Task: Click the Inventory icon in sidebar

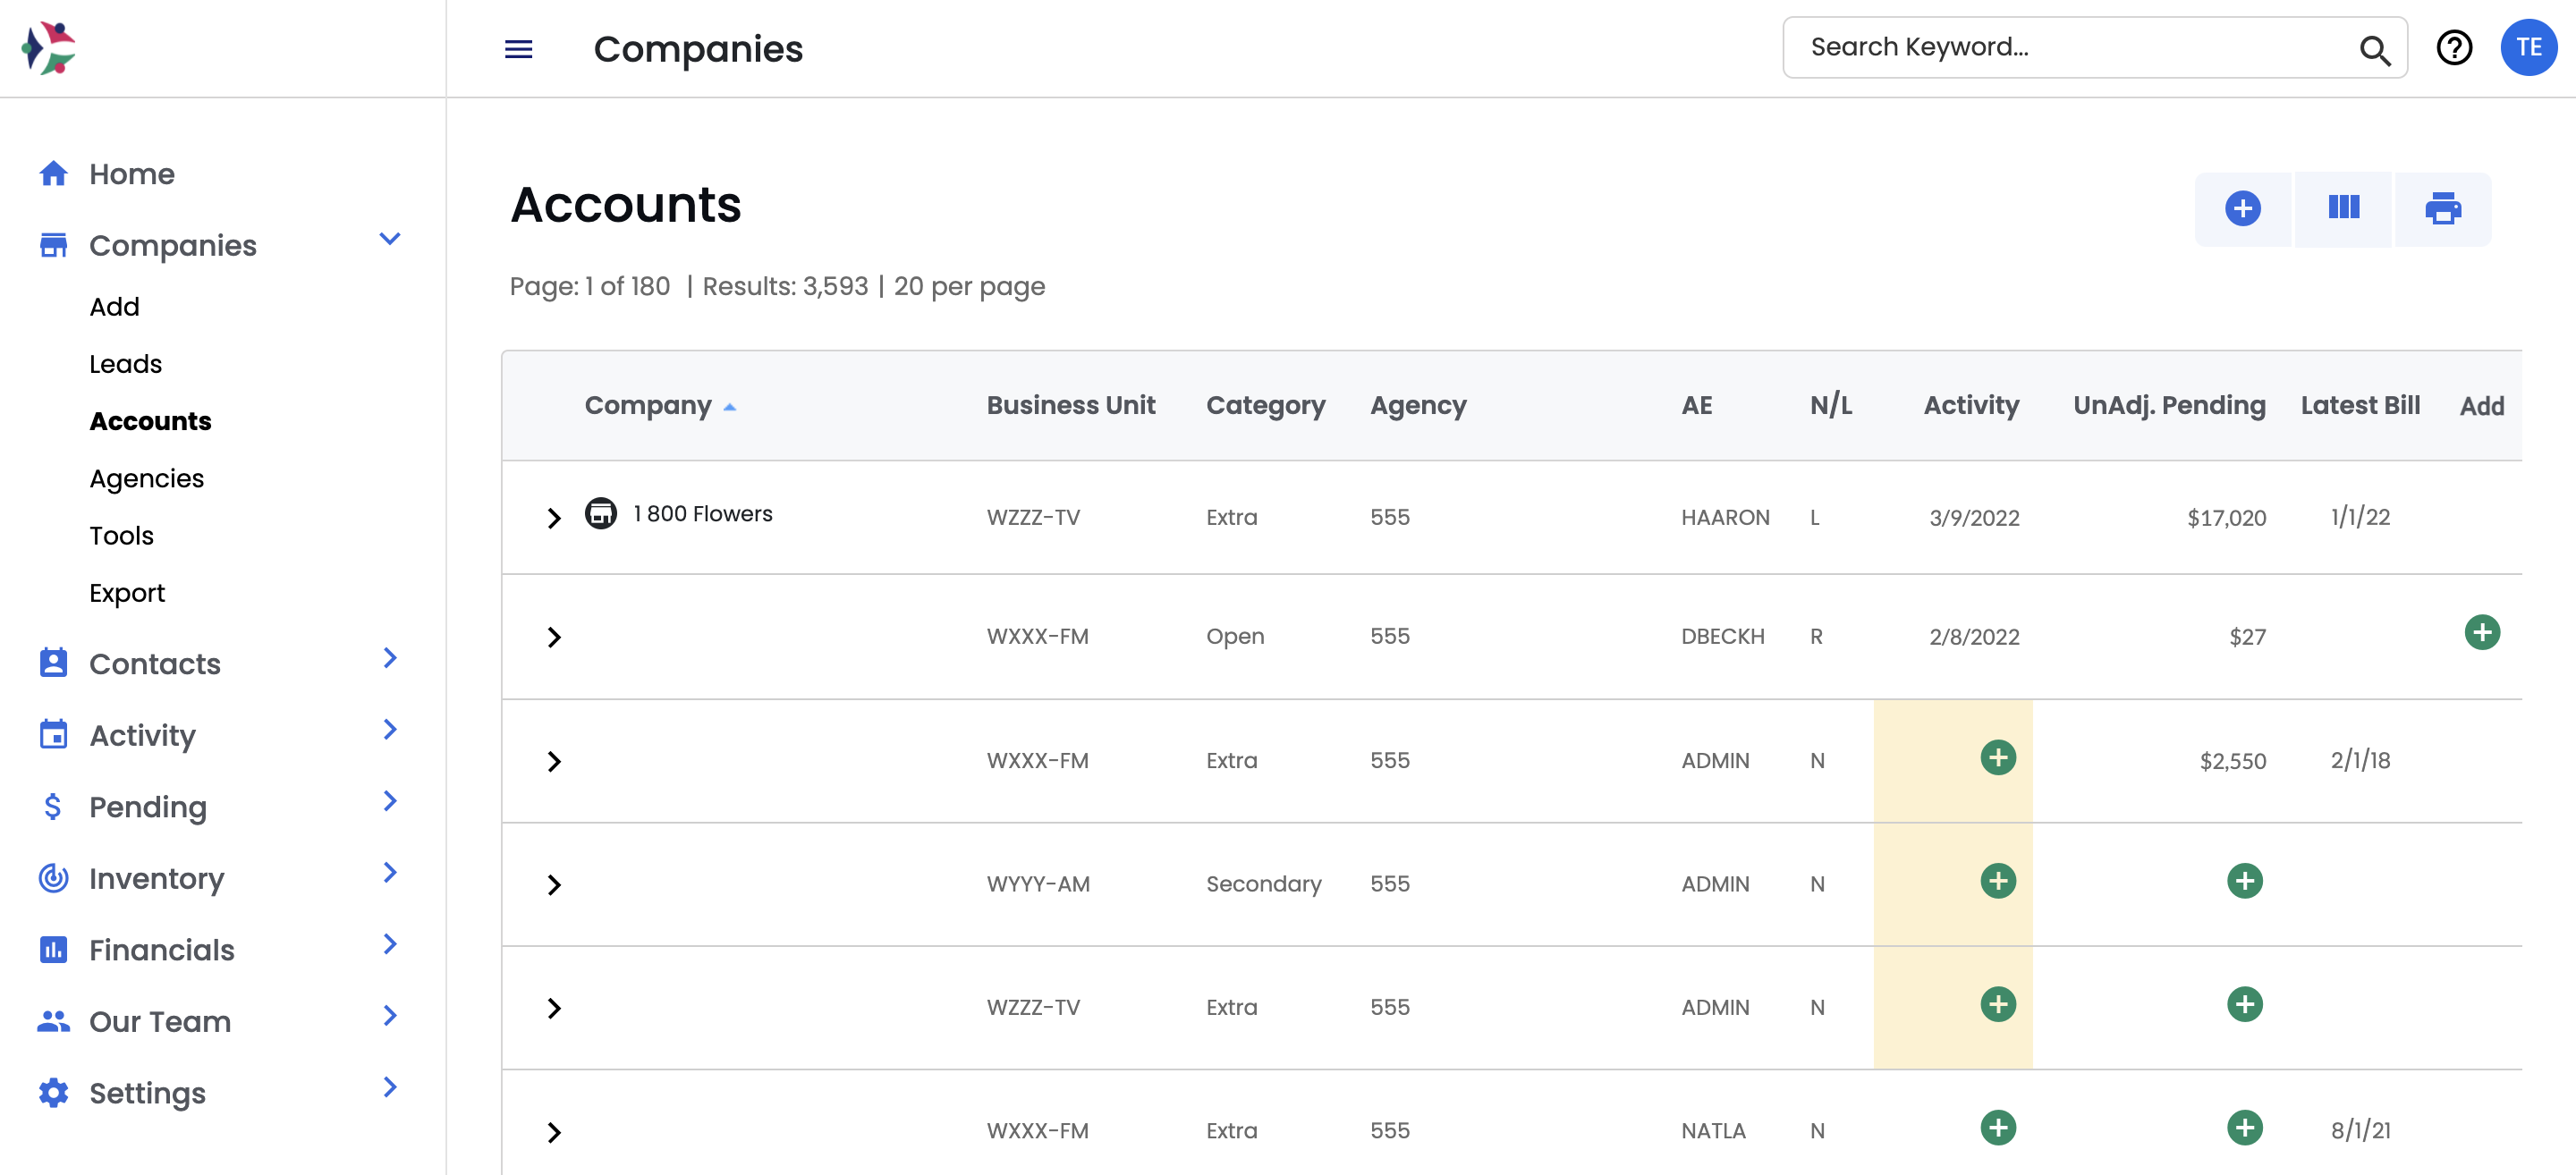Action: click(x=53, y=878)
